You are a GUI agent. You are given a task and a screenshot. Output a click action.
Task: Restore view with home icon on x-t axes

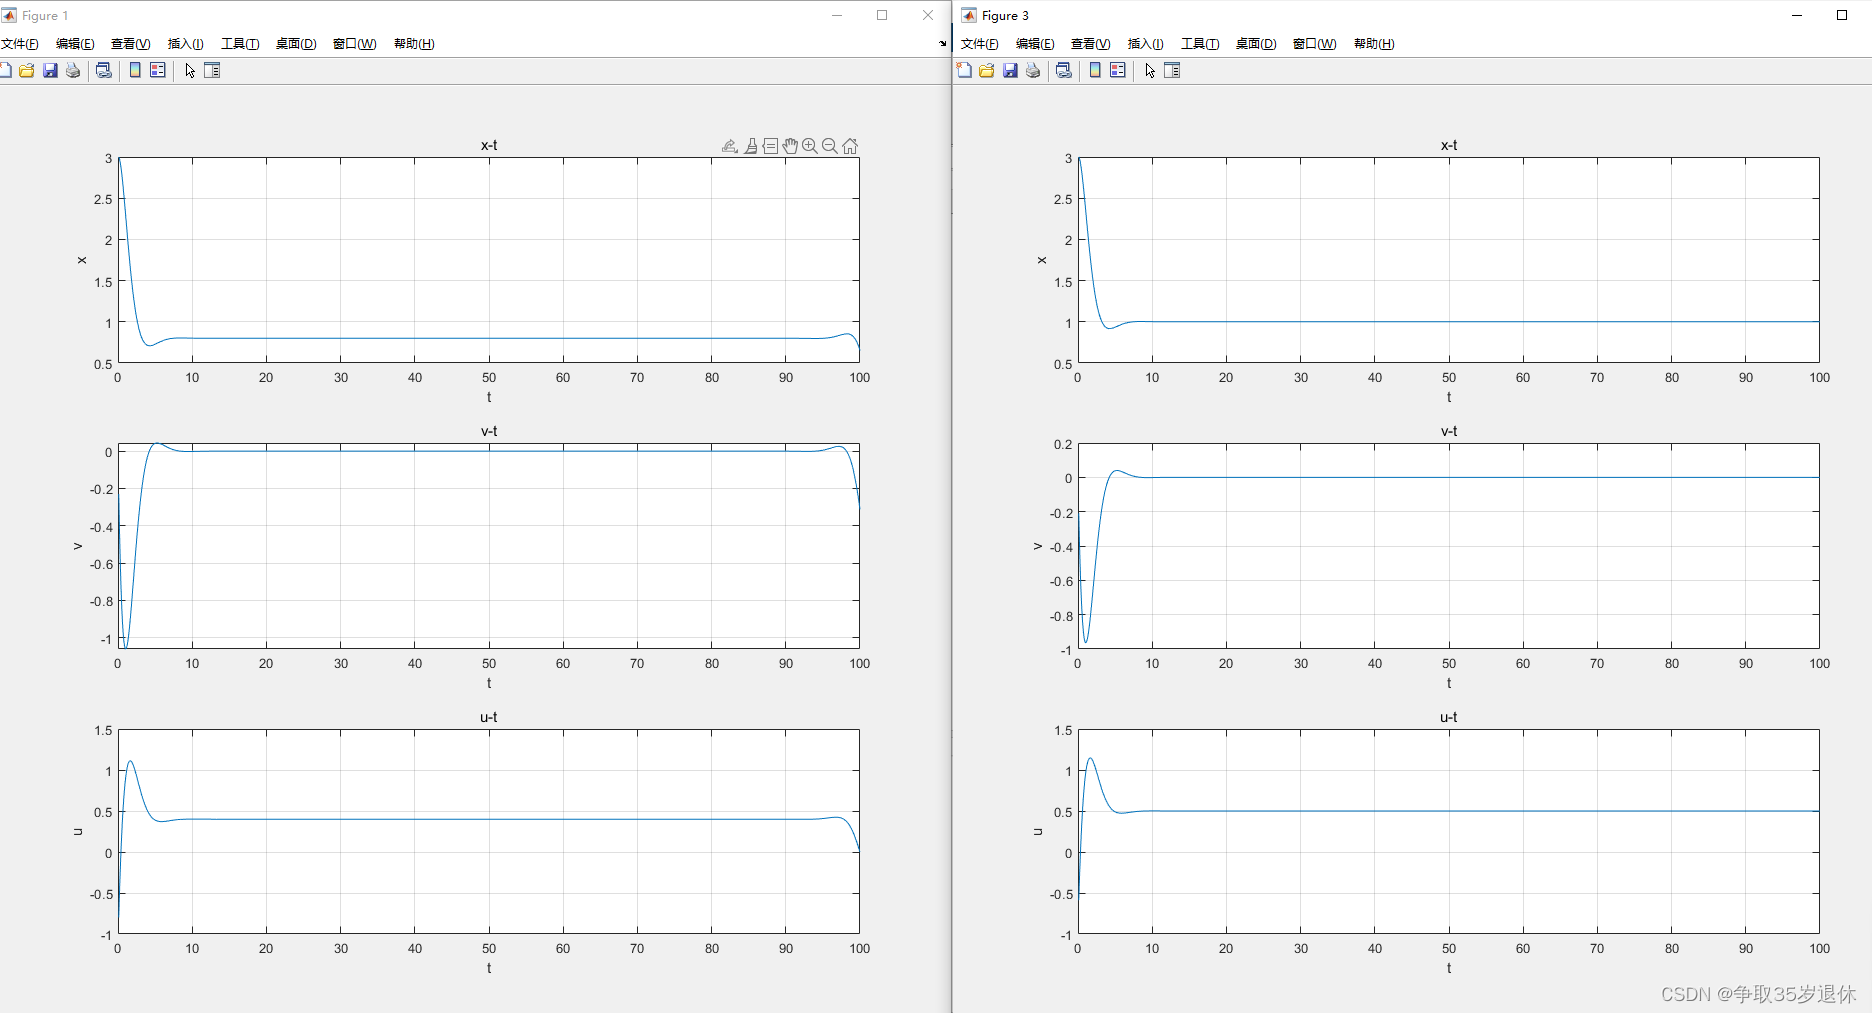click(850, 146)
